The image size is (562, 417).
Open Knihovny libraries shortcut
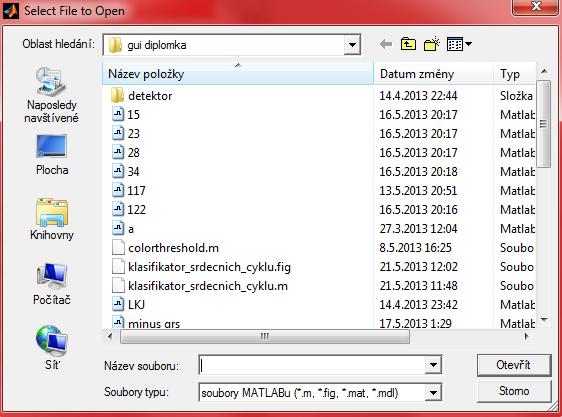coord(52,219)
